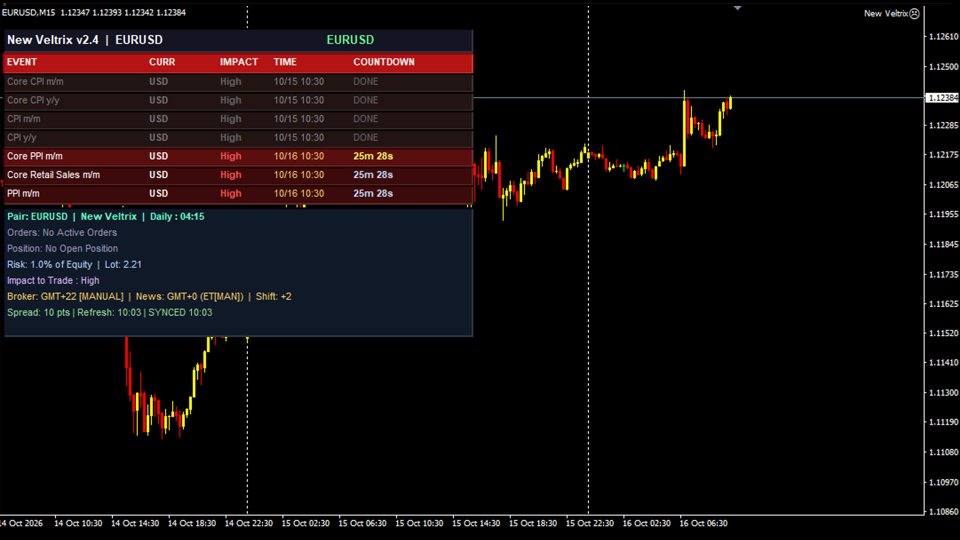Click the 14 Oct 22:30 time axis label
This screenshot has height=540, width=960.
click(249, 523)
